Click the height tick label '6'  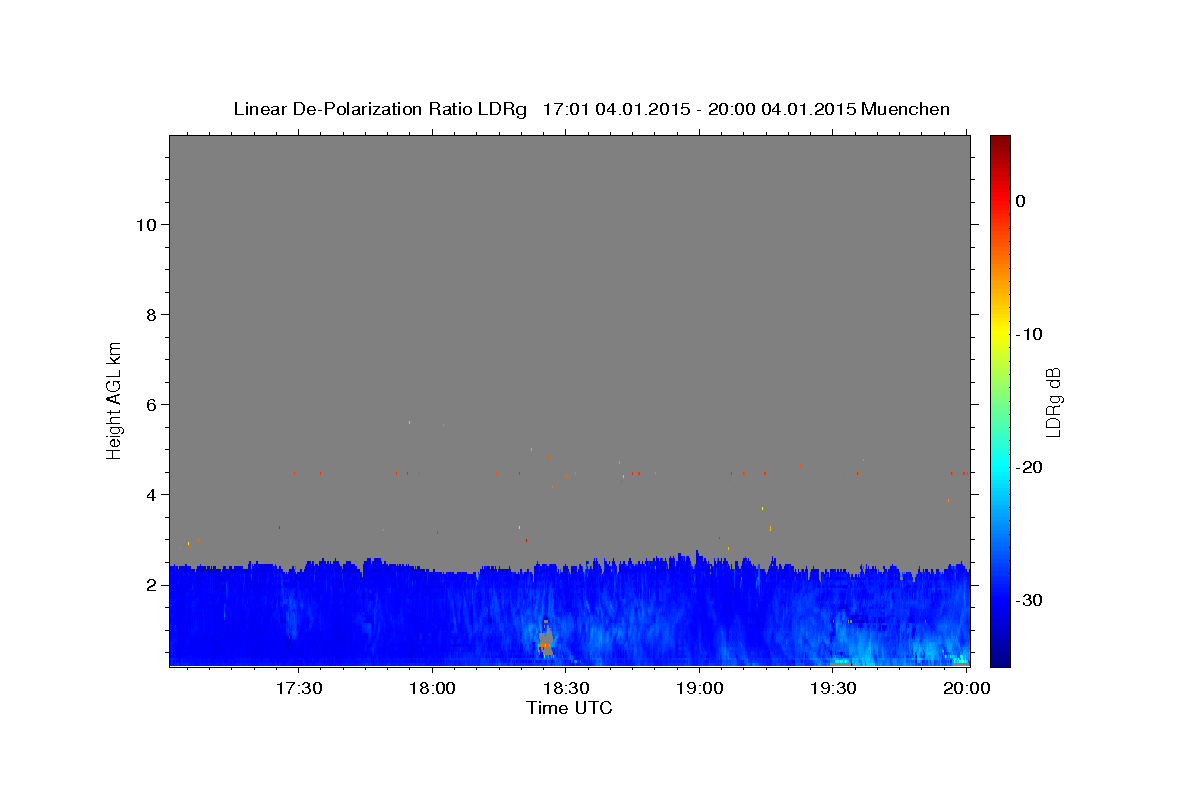tap(149, 405)
